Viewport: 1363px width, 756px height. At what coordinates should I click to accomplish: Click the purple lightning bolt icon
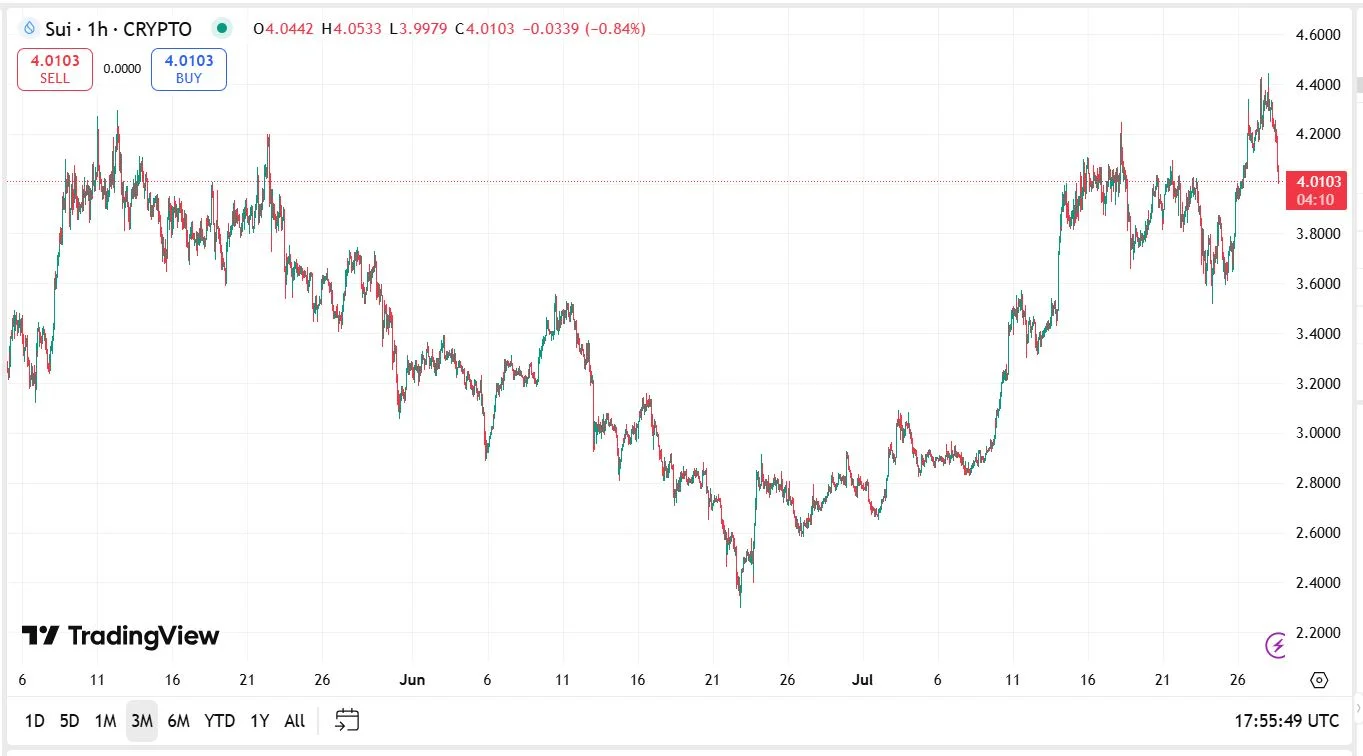coord(1276,645)
